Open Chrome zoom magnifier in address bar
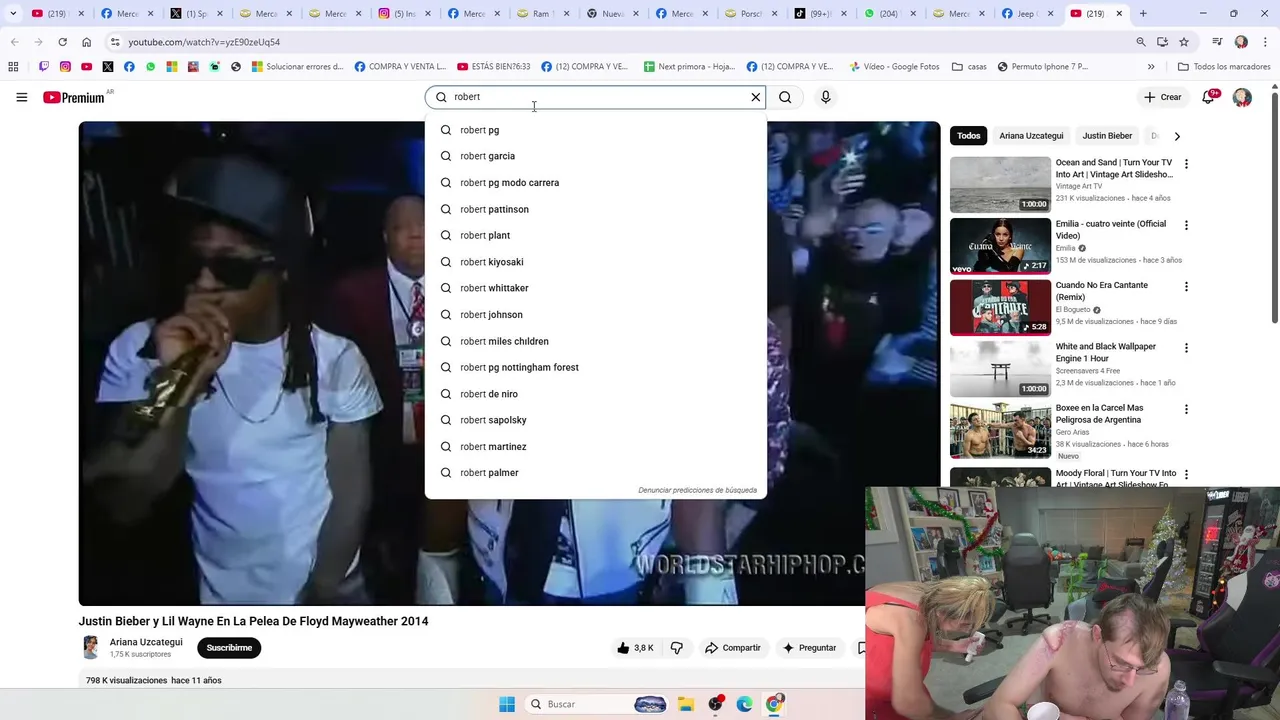The image size is (1280, 720). coord(1141,42)
